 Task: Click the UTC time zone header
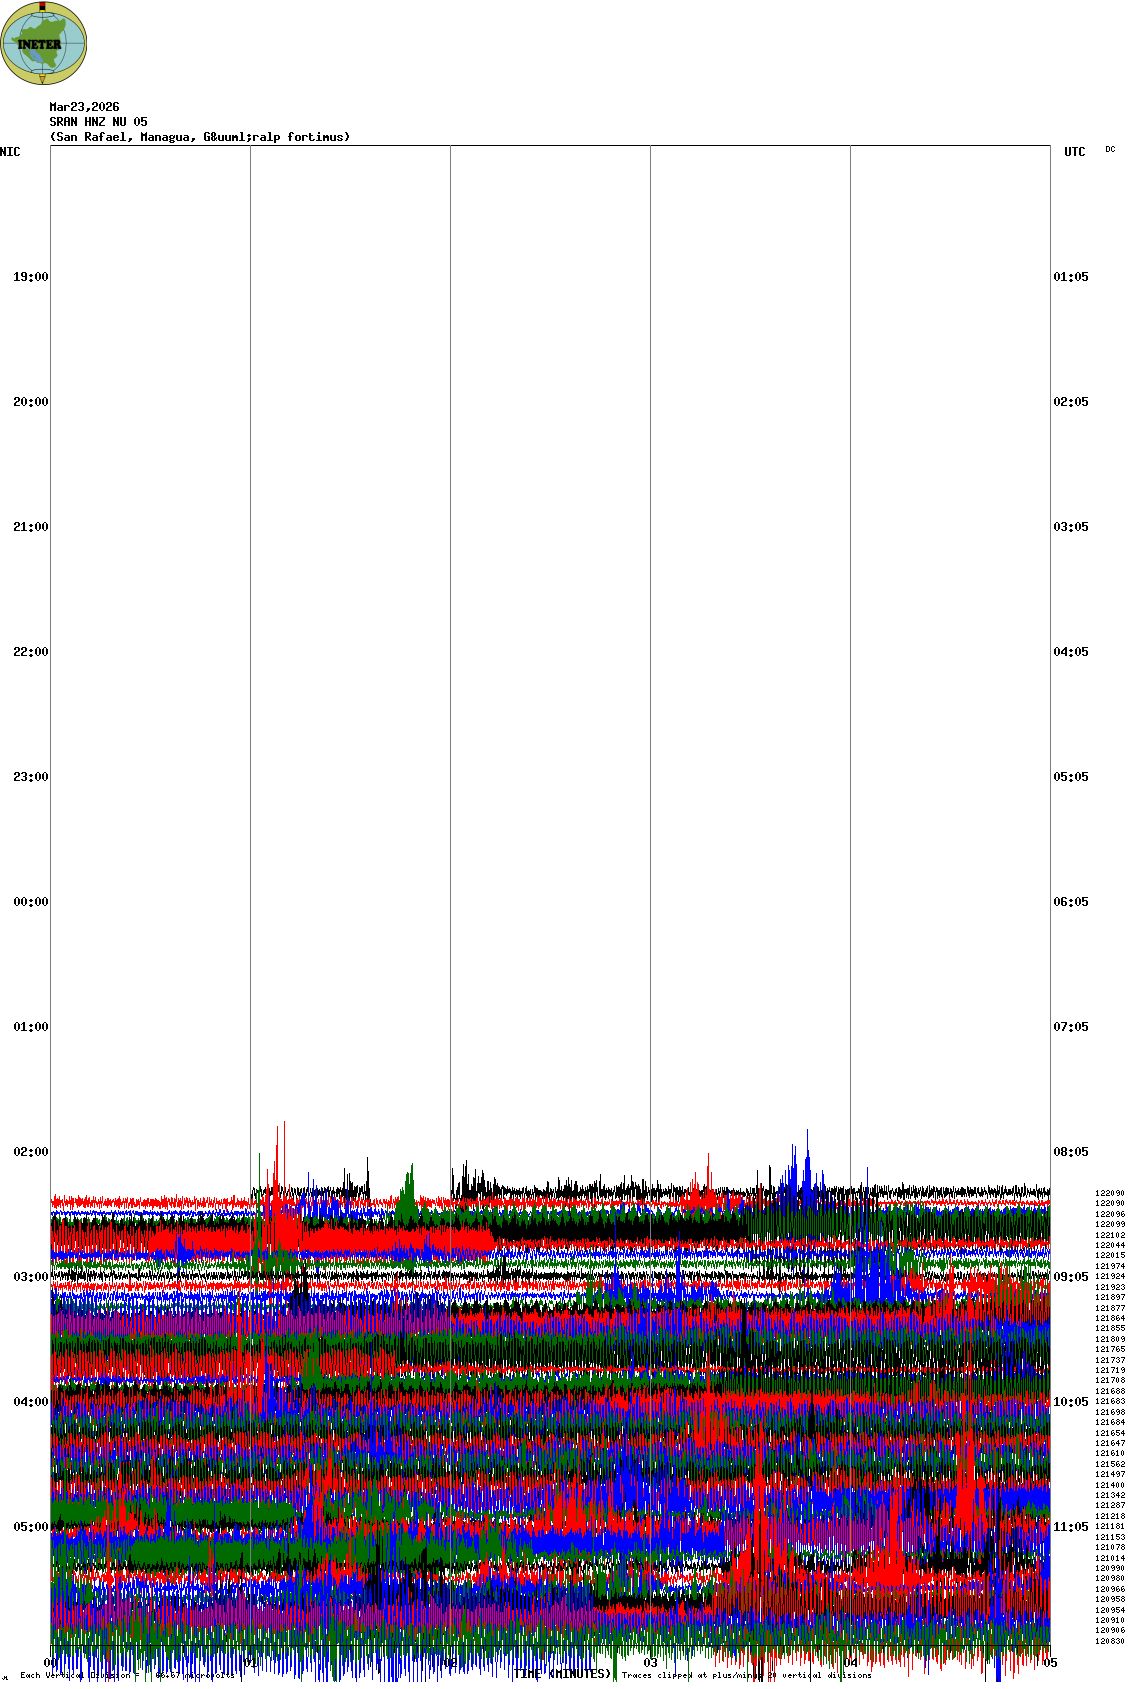[x=1074, y=152]
